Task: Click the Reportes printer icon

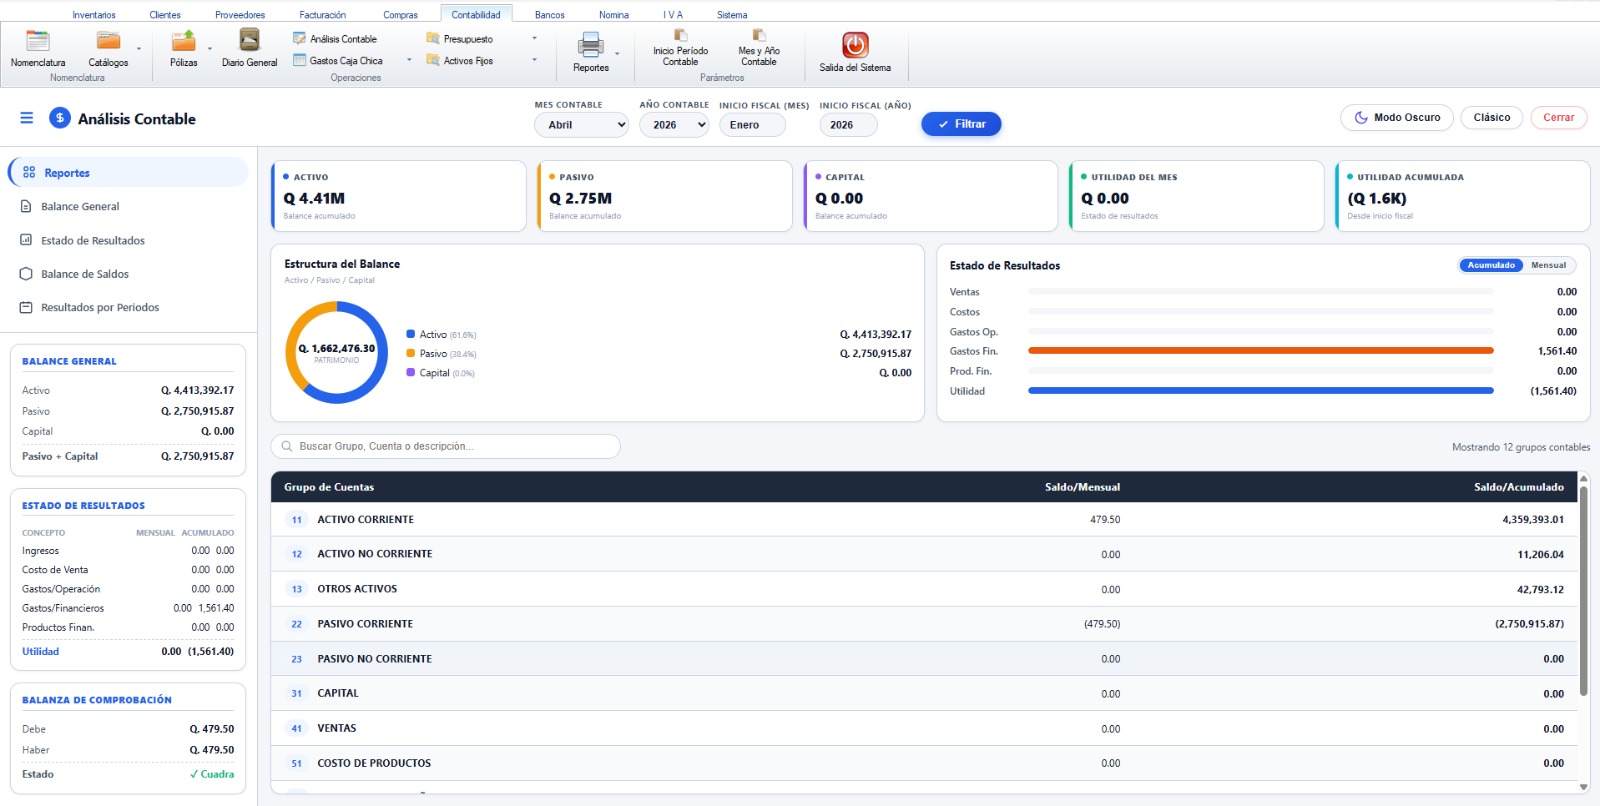Action: point(591,45)
